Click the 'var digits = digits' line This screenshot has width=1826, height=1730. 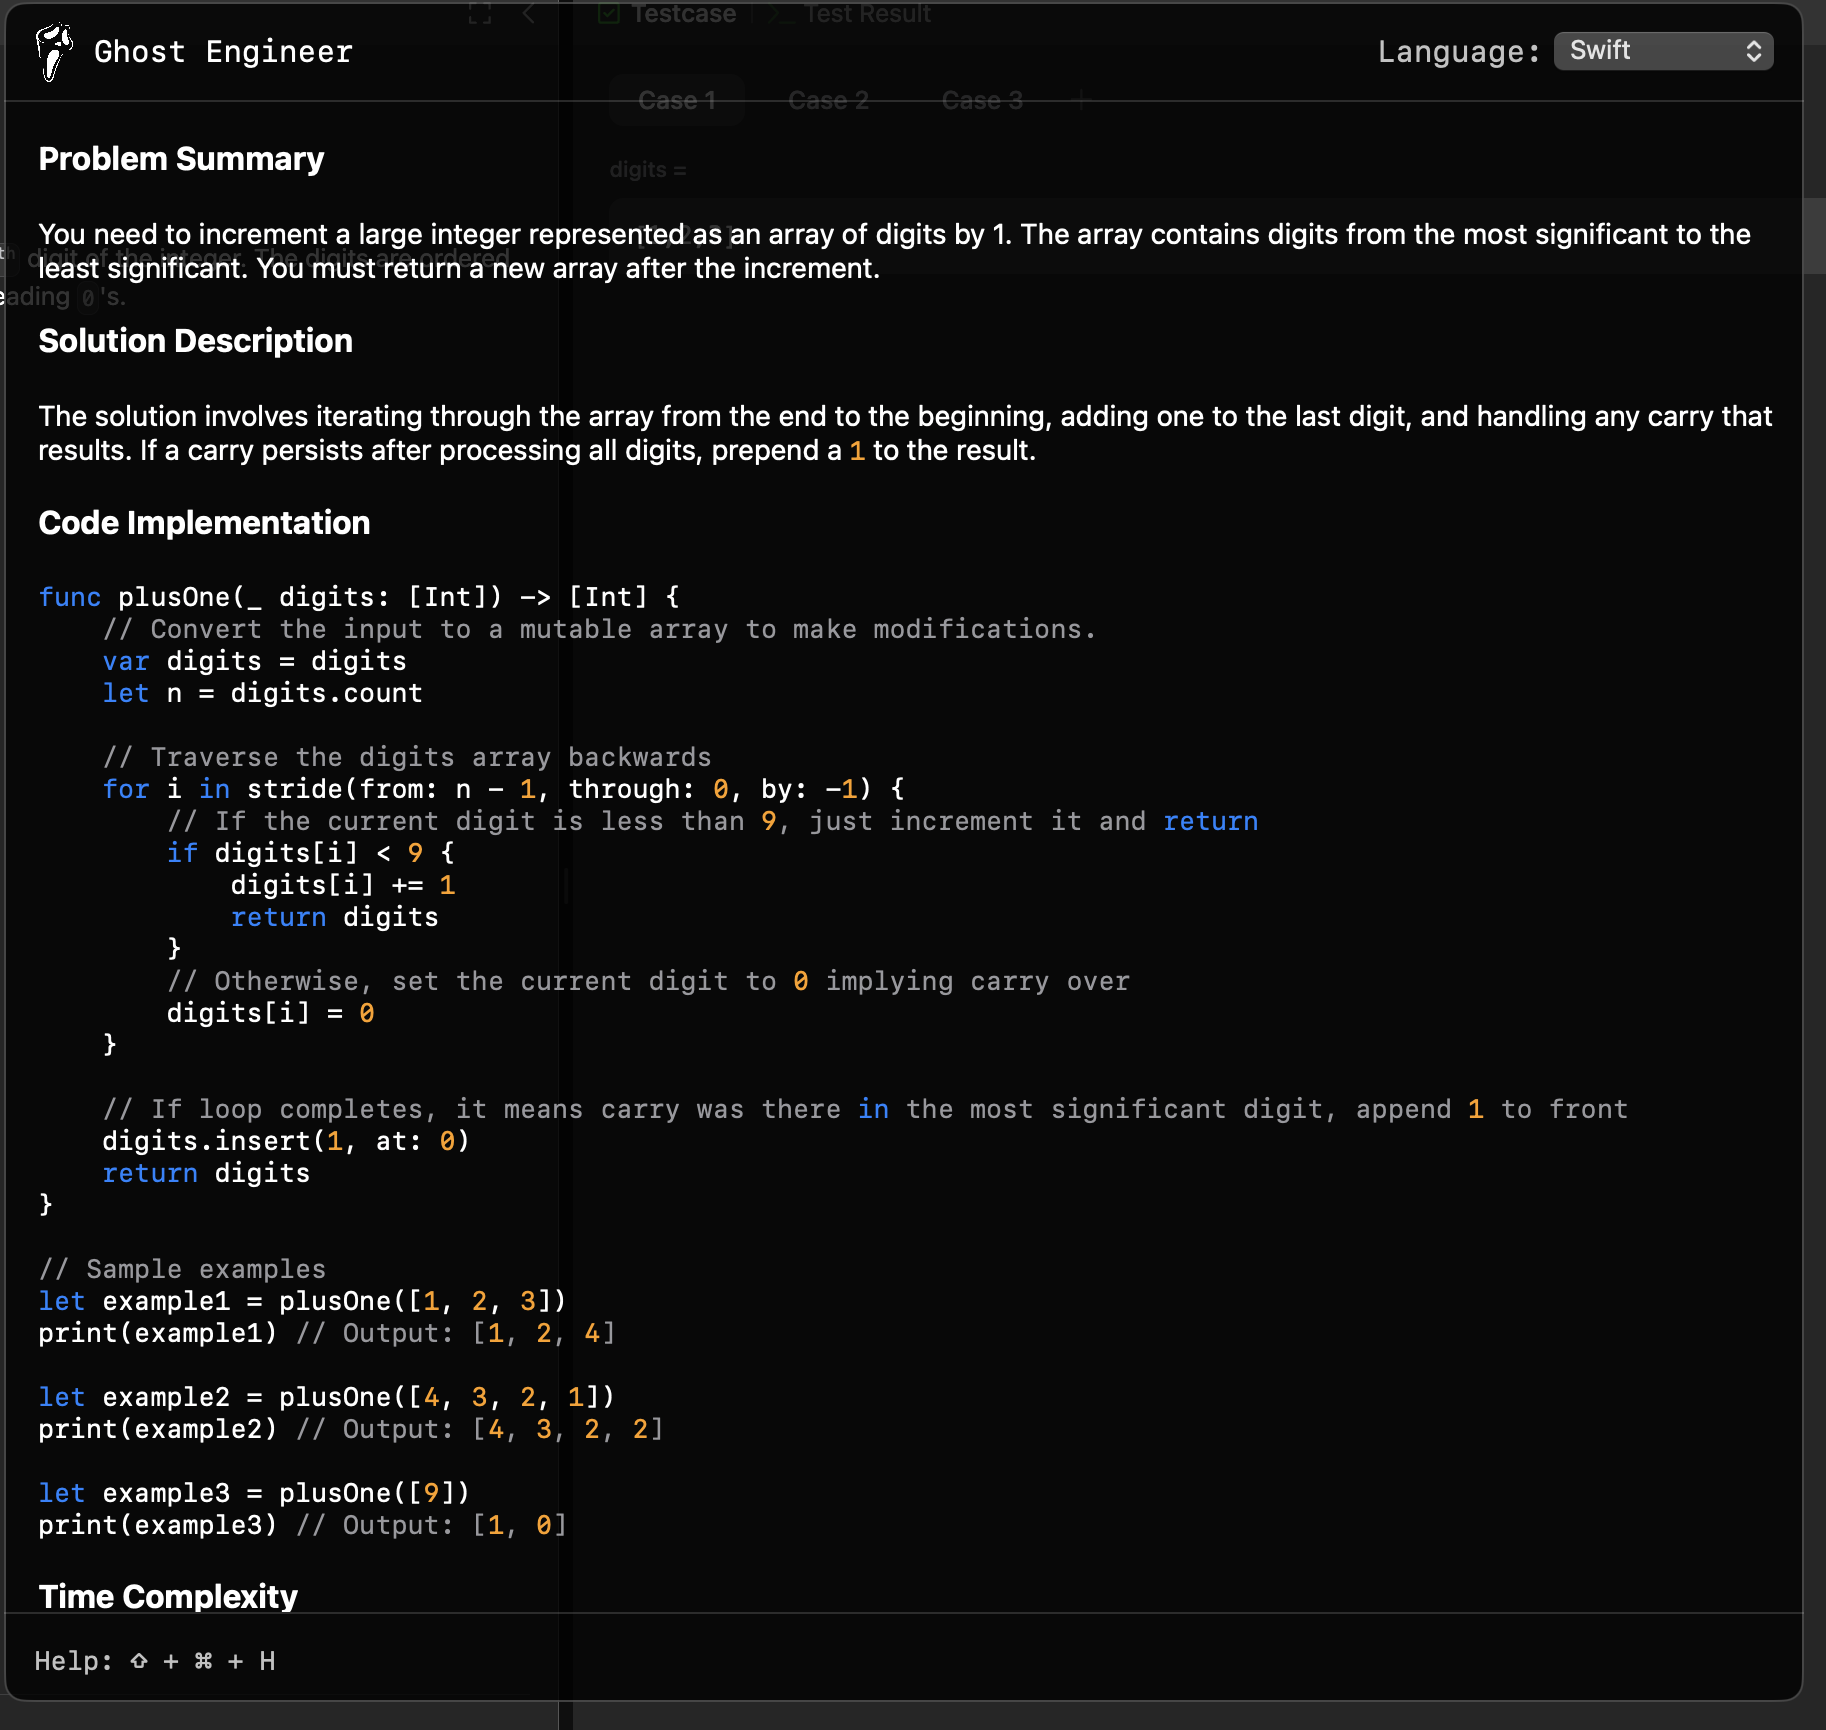coord(255,661)
